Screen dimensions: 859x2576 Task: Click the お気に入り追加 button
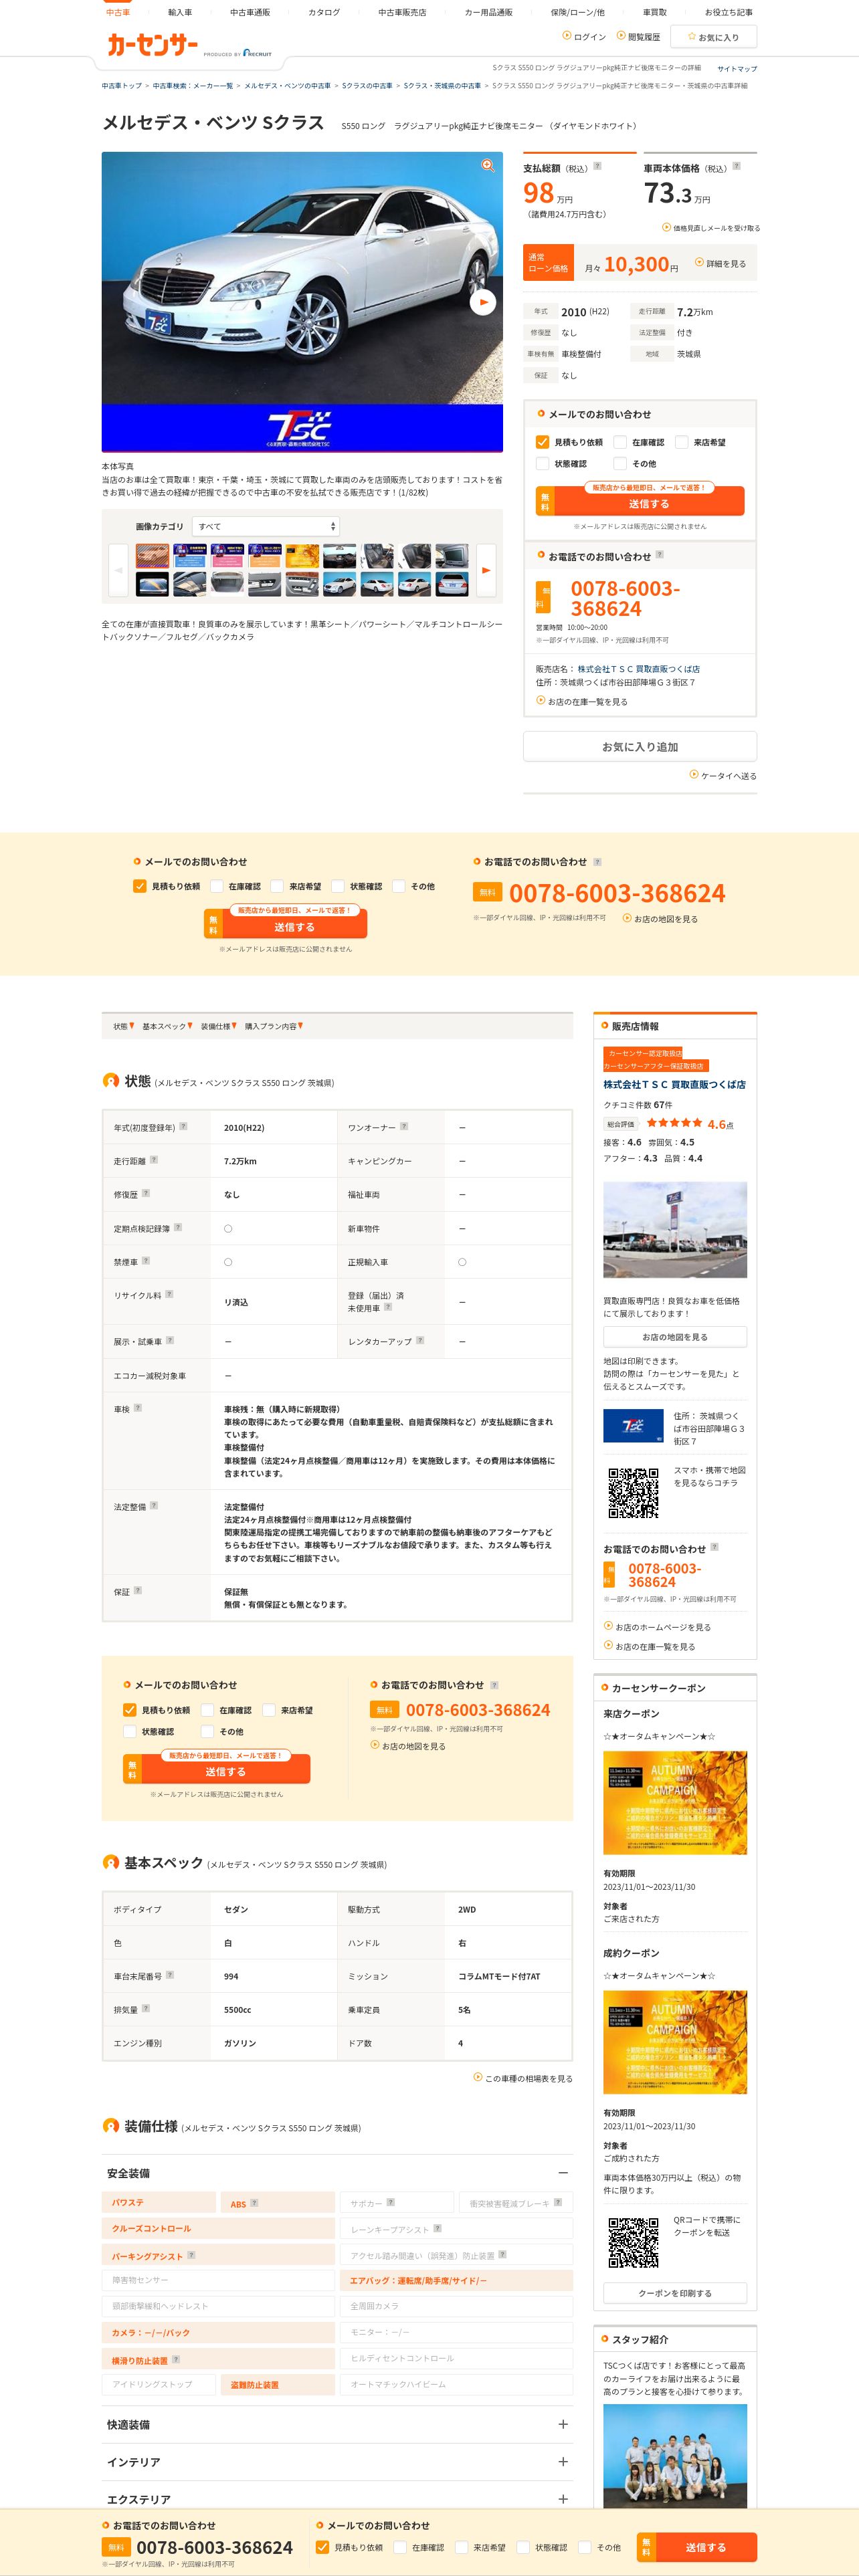coord(640,746)
